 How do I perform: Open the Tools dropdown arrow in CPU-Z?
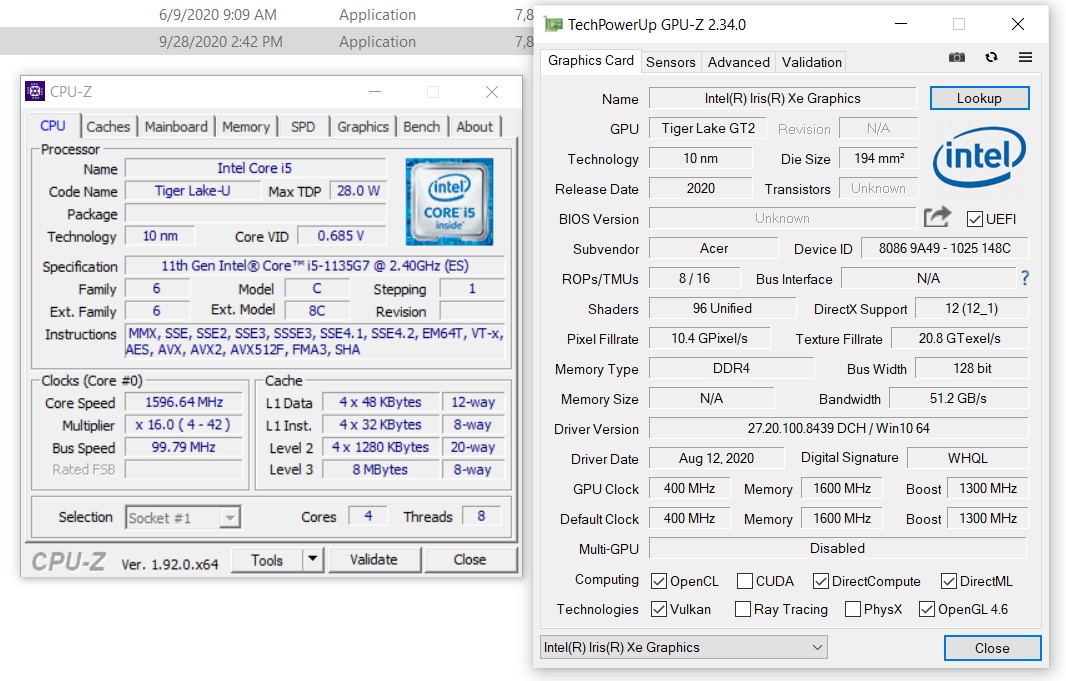pyautogui.click(x=313, y=560)
